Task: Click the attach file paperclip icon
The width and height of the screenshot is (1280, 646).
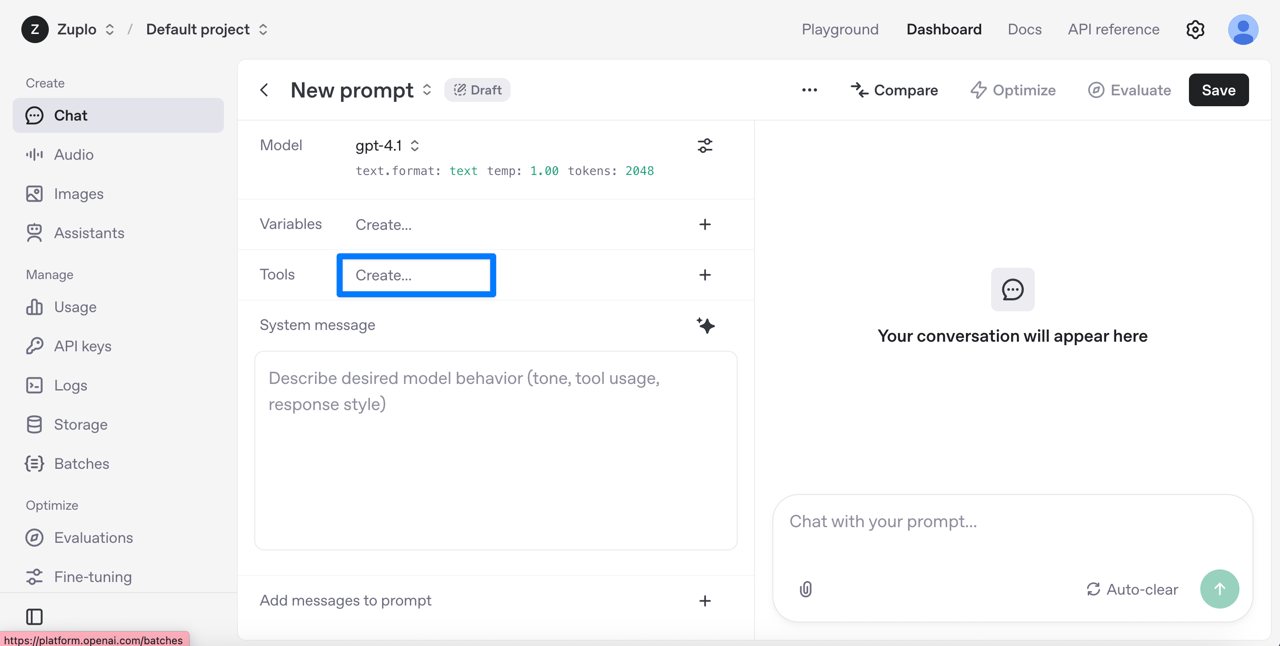Action: point(806,590)
